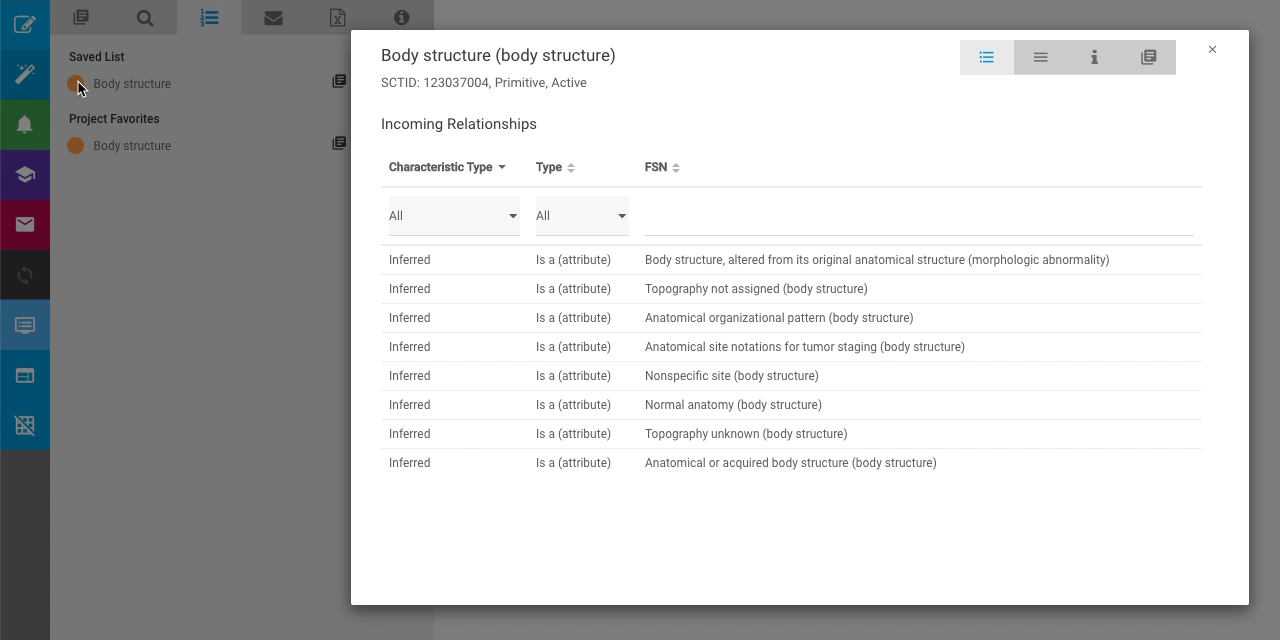
Task: Switch to the taxonomy tab icon
Action: 81,17
